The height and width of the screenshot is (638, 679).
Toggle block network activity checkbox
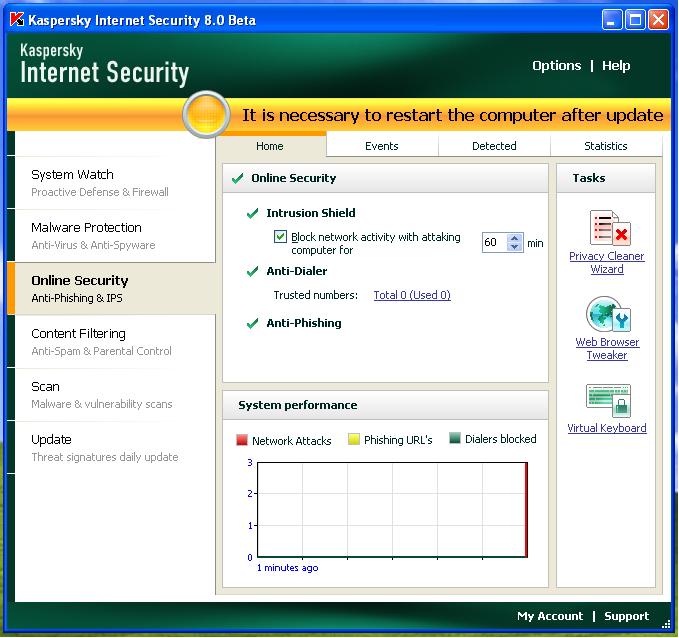click(x=280, y=236)
